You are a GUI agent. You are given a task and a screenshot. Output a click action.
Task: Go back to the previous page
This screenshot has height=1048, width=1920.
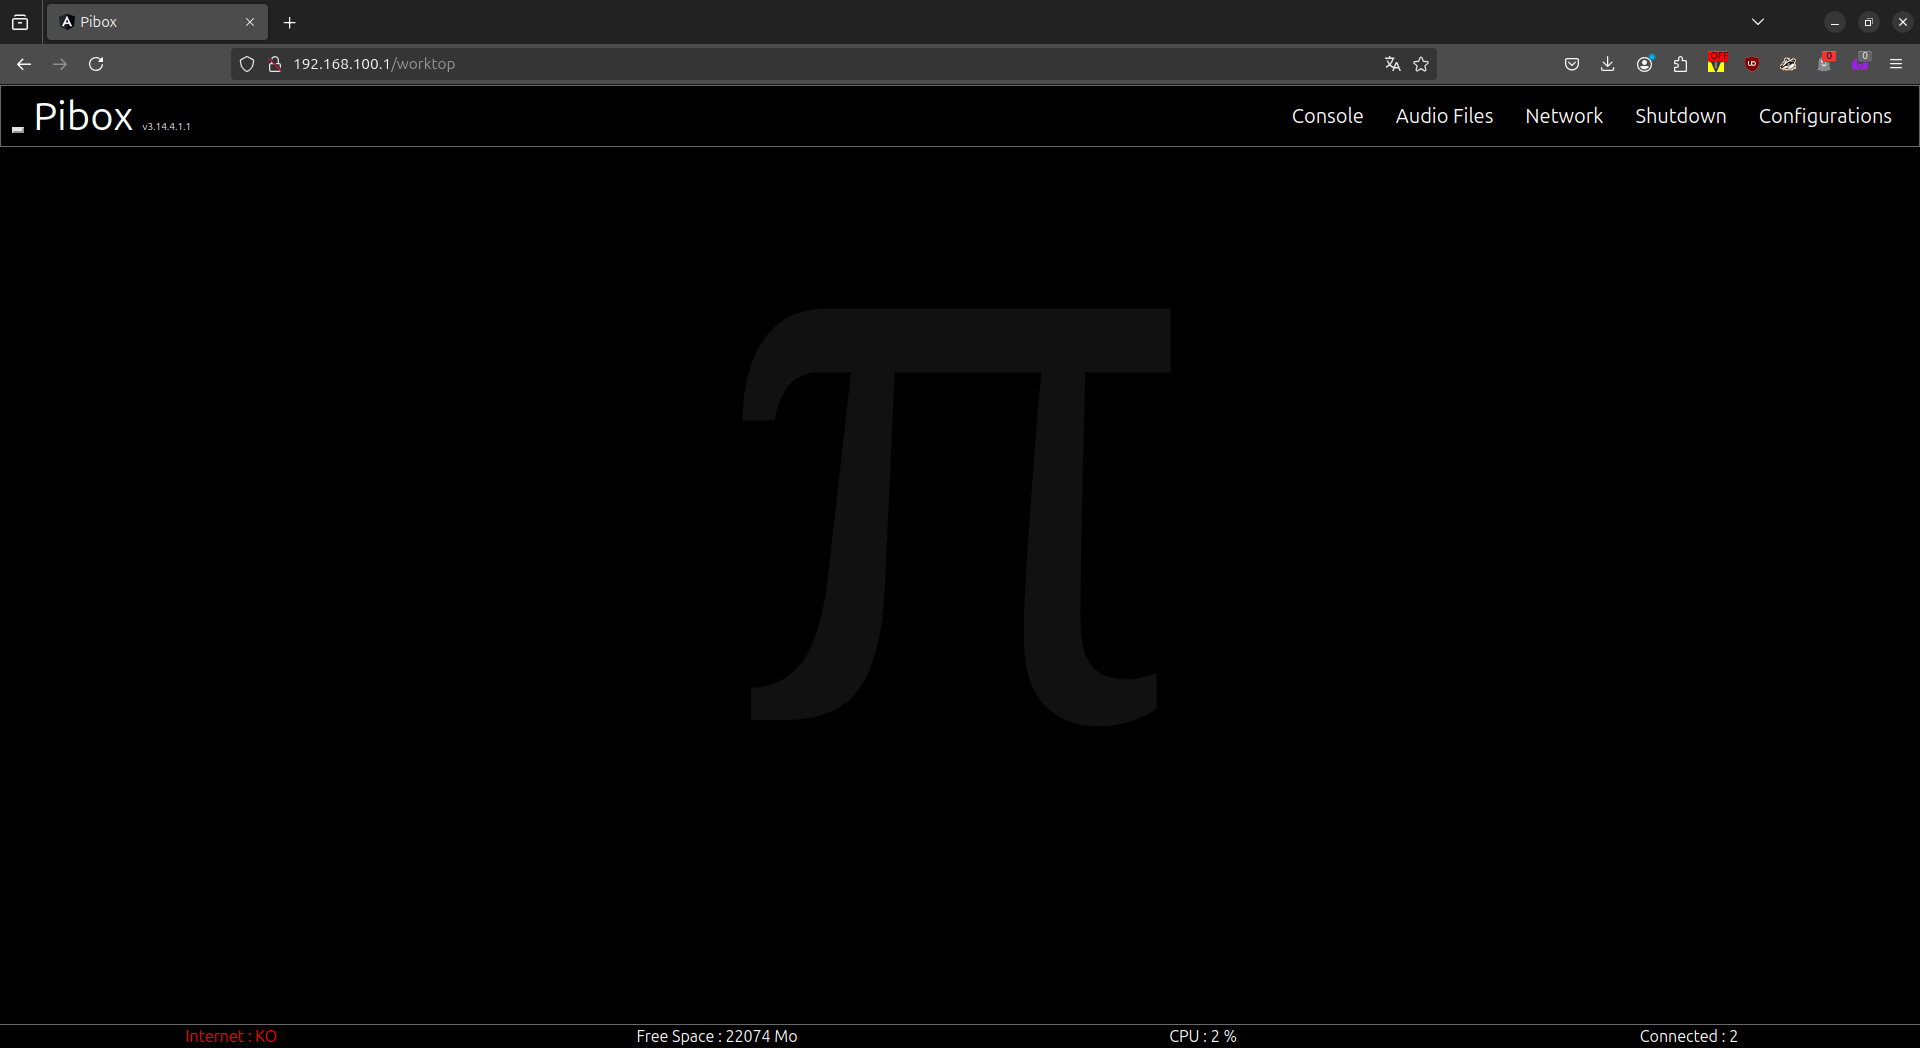[24, 64]
